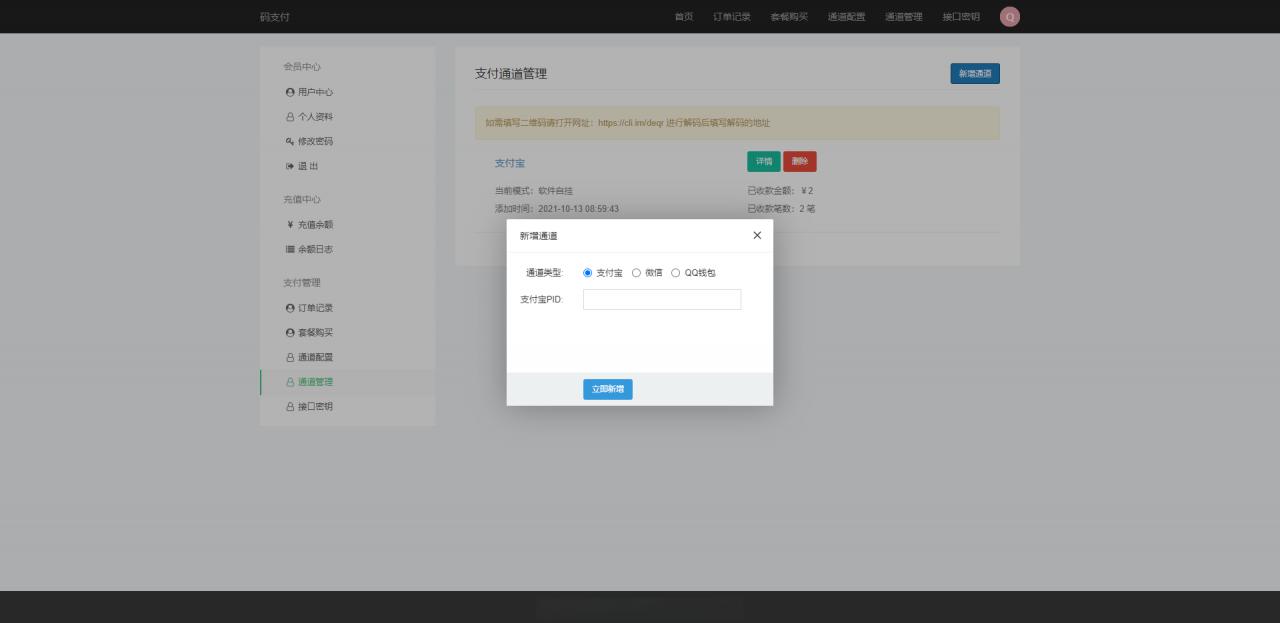Click the 新增通道 button on page
The width and height of the screenshot is (1280, 623).
click(975, 73)
